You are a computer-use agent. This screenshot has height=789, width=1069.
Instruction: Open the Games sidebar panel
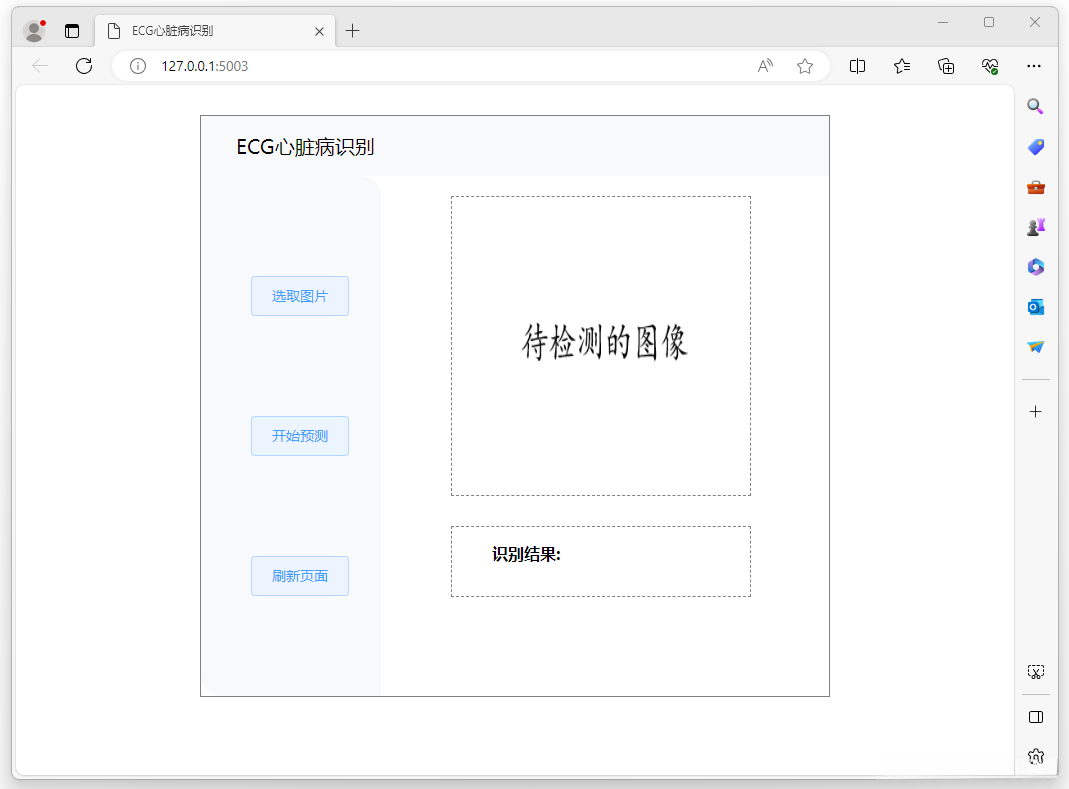[1035, 227]
